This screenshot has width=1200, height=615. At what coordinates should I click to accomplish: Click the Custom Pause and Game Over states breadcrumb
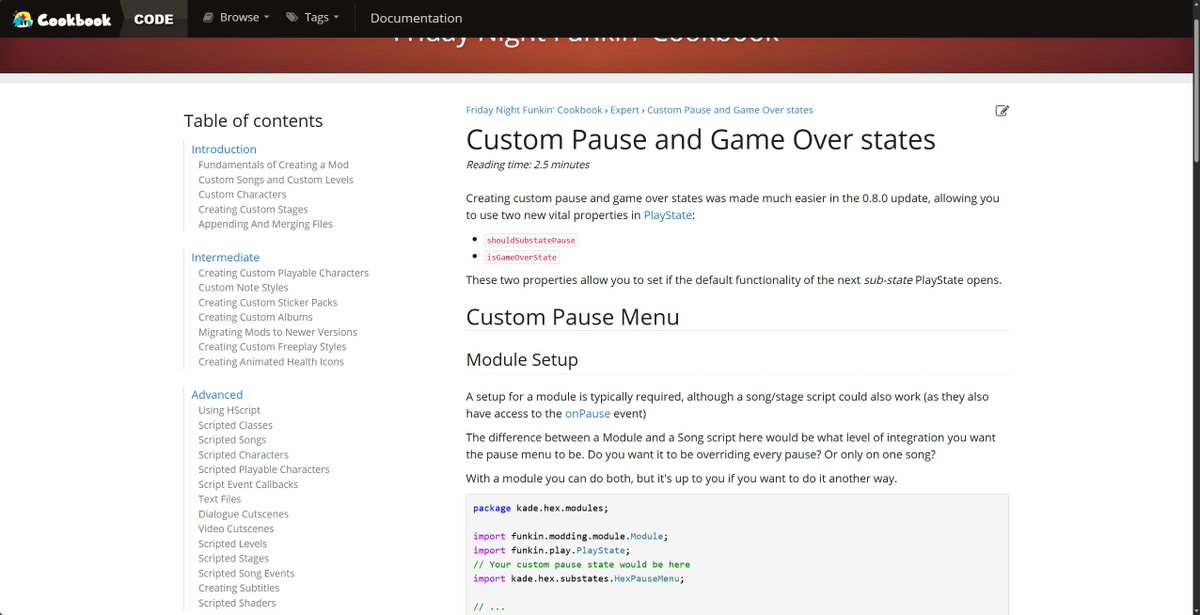tap(730, 110)
